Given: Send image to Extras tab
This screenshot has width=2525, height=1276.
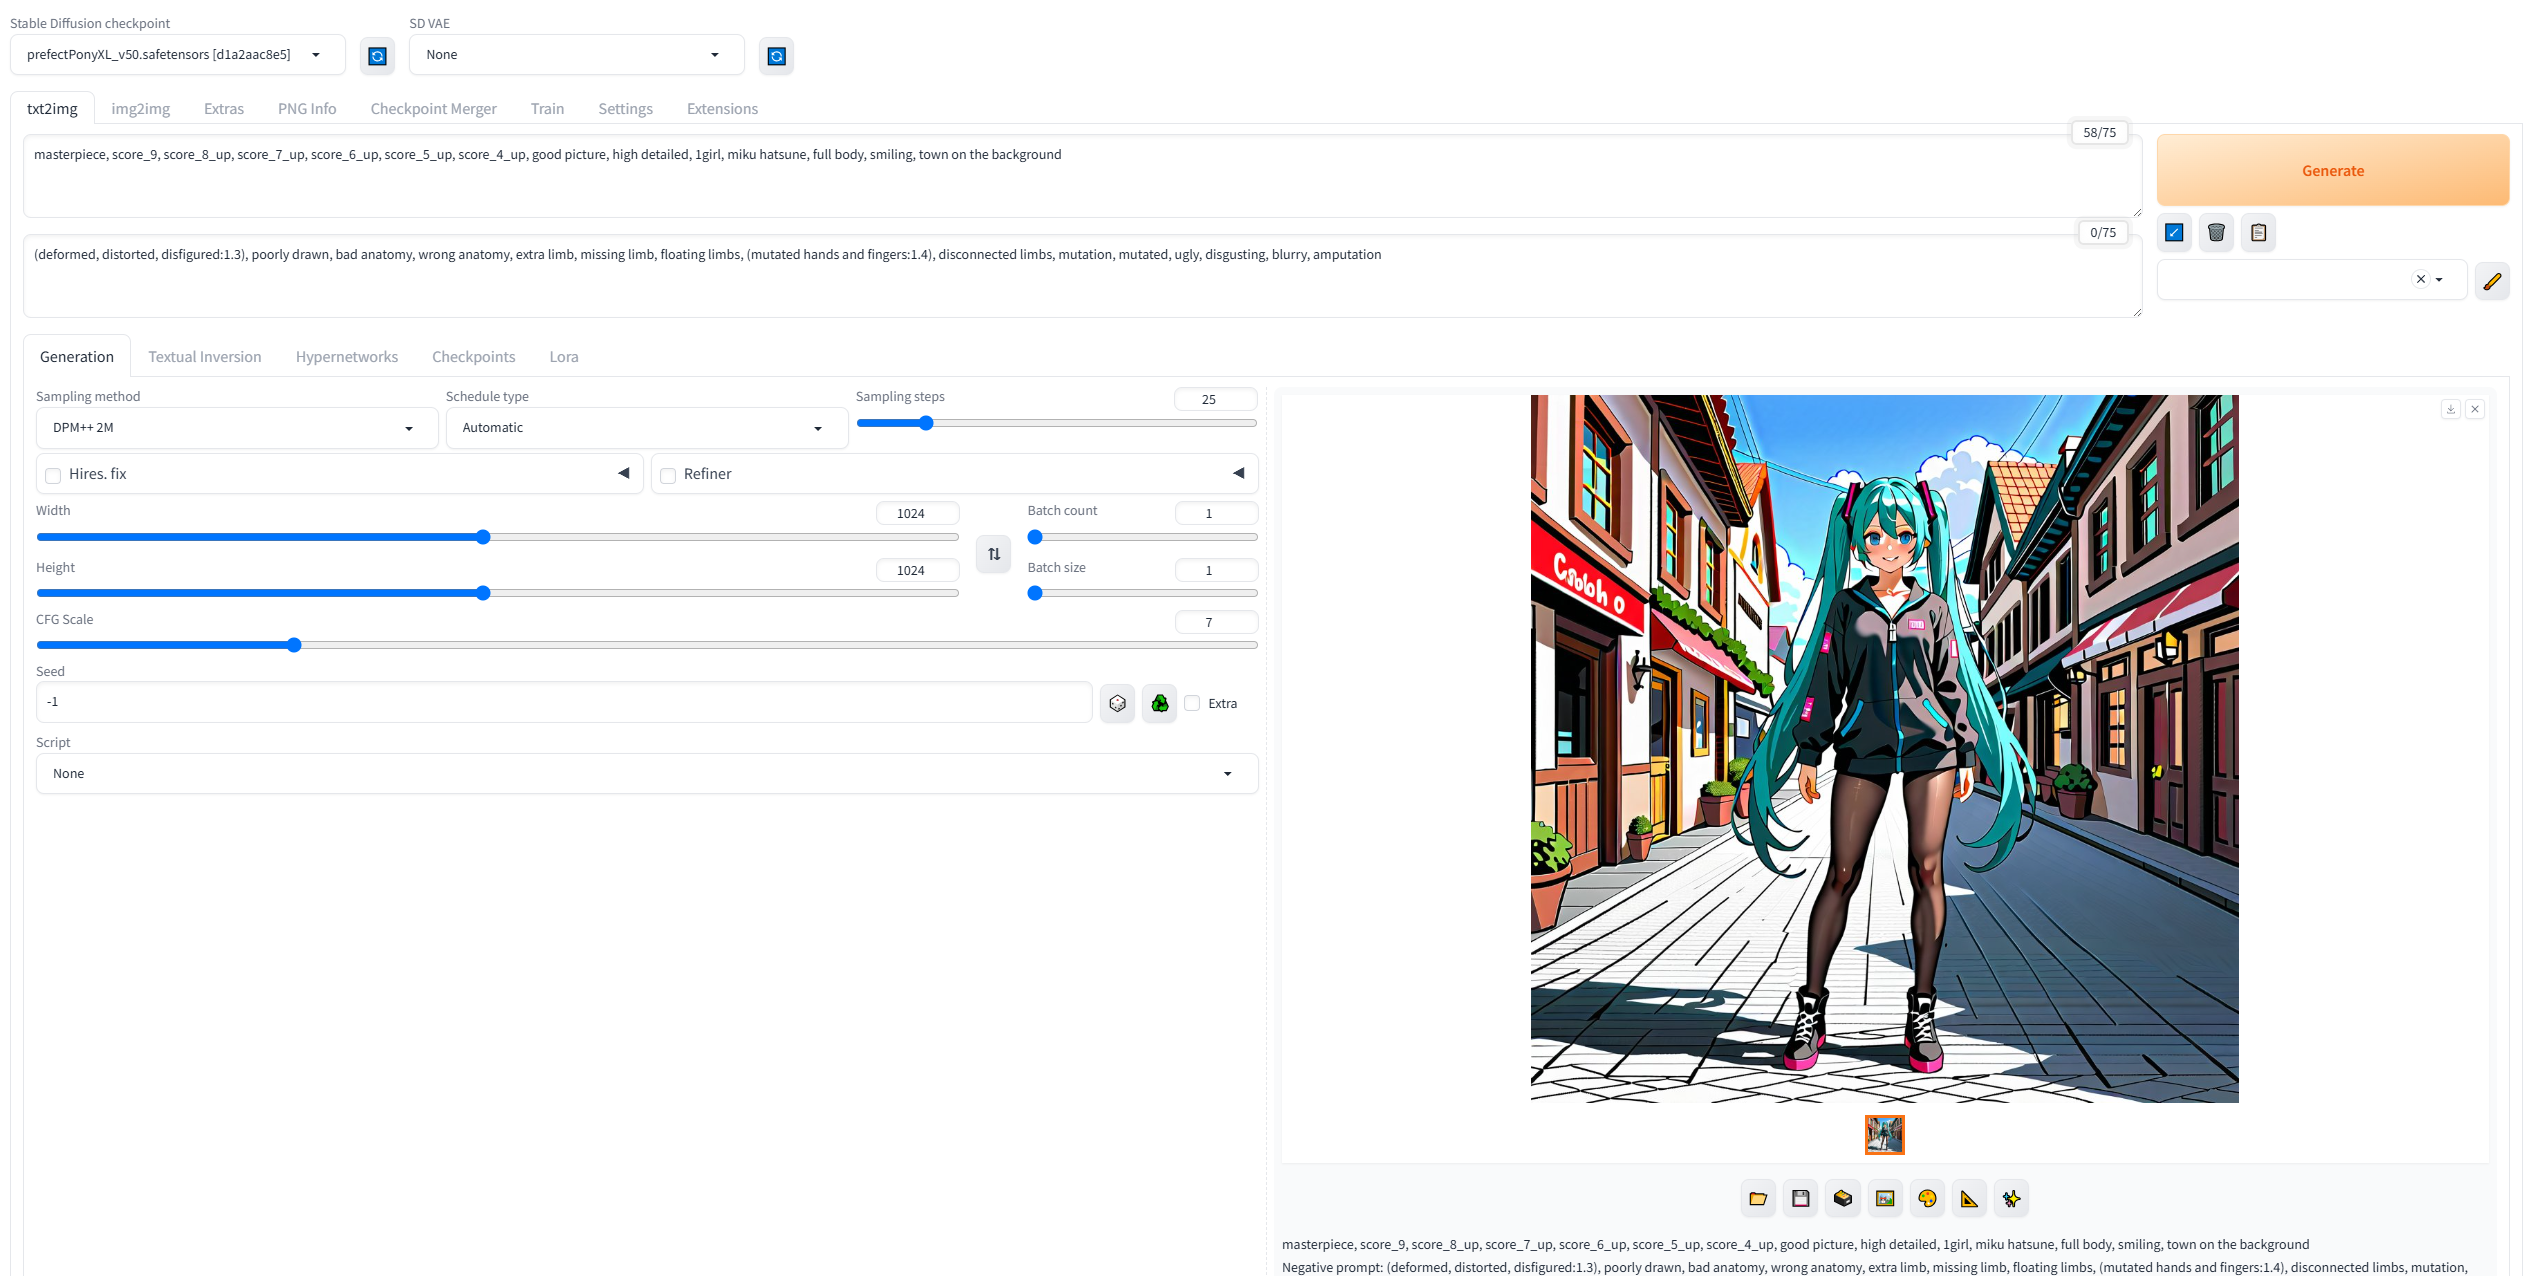Looking at the screenshot, I should [1969, 1198].
